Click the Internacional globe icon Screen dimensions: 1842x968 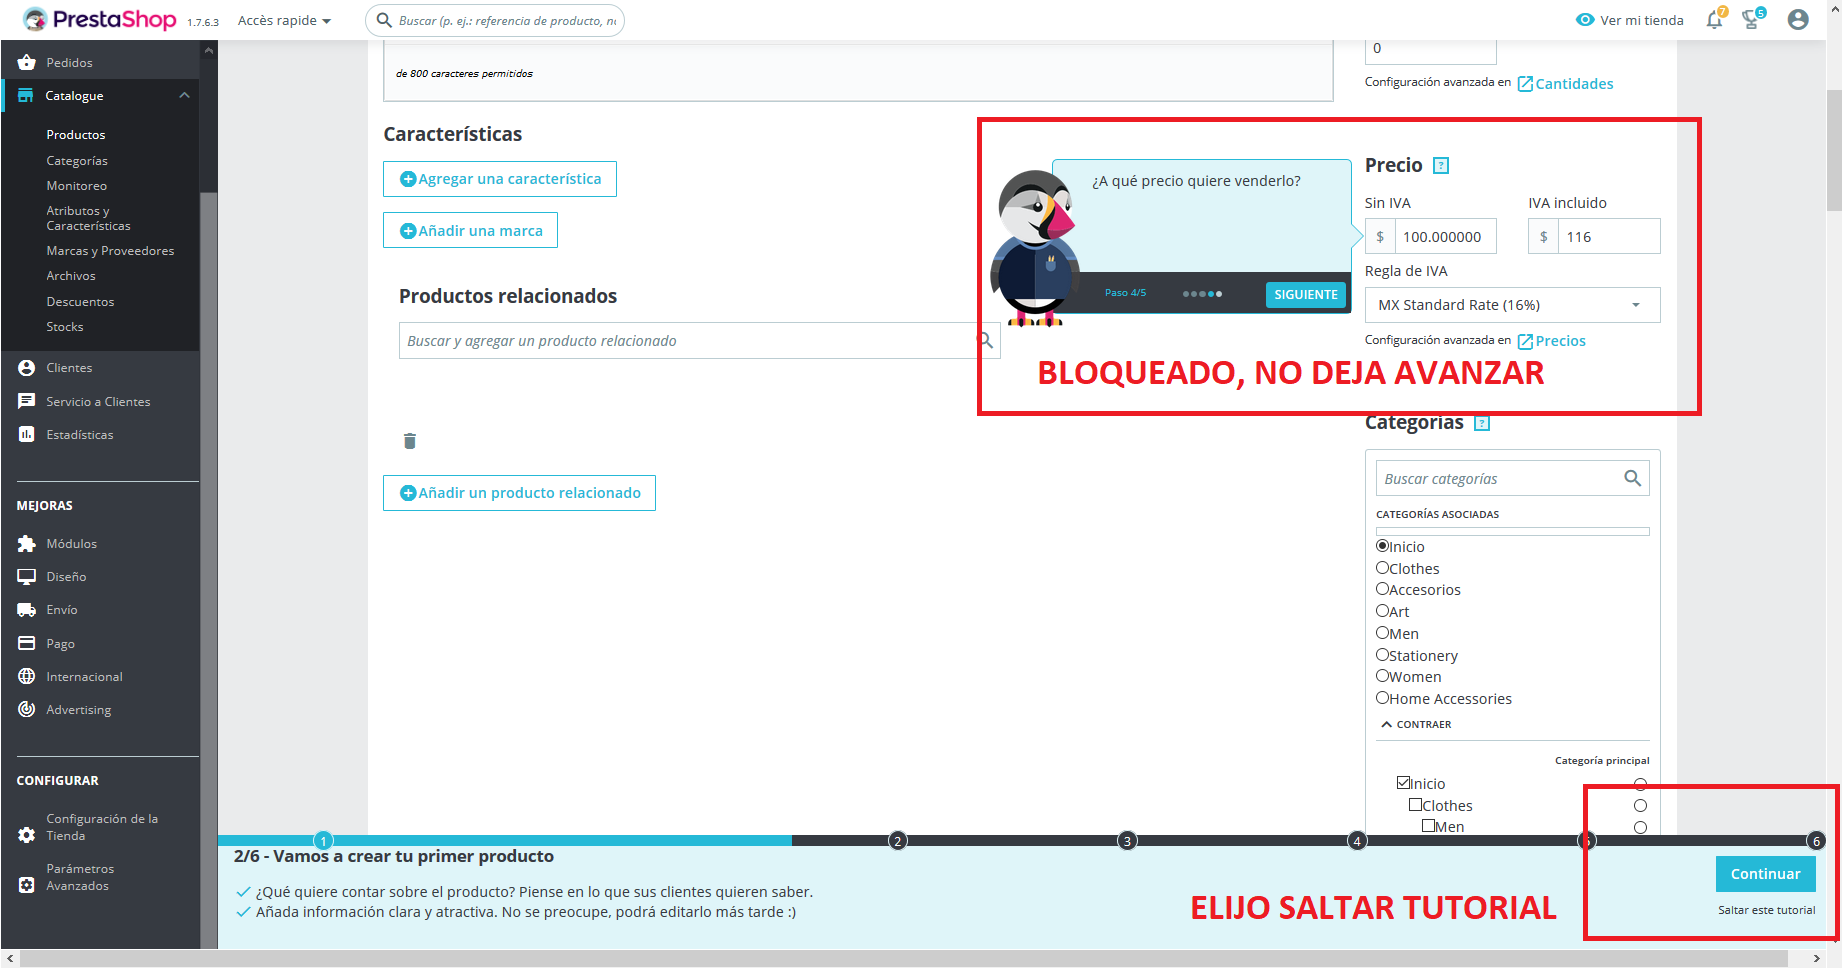27,676
